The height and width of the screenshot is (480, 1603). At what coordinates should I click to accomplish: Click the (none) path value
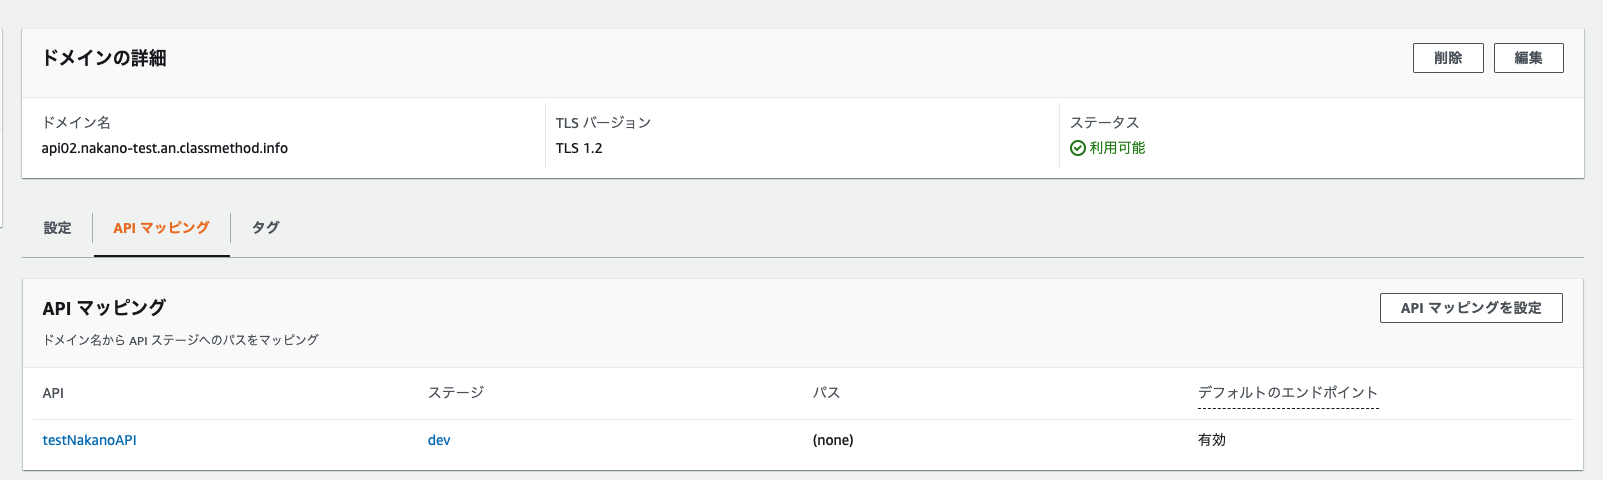point(833,440)
